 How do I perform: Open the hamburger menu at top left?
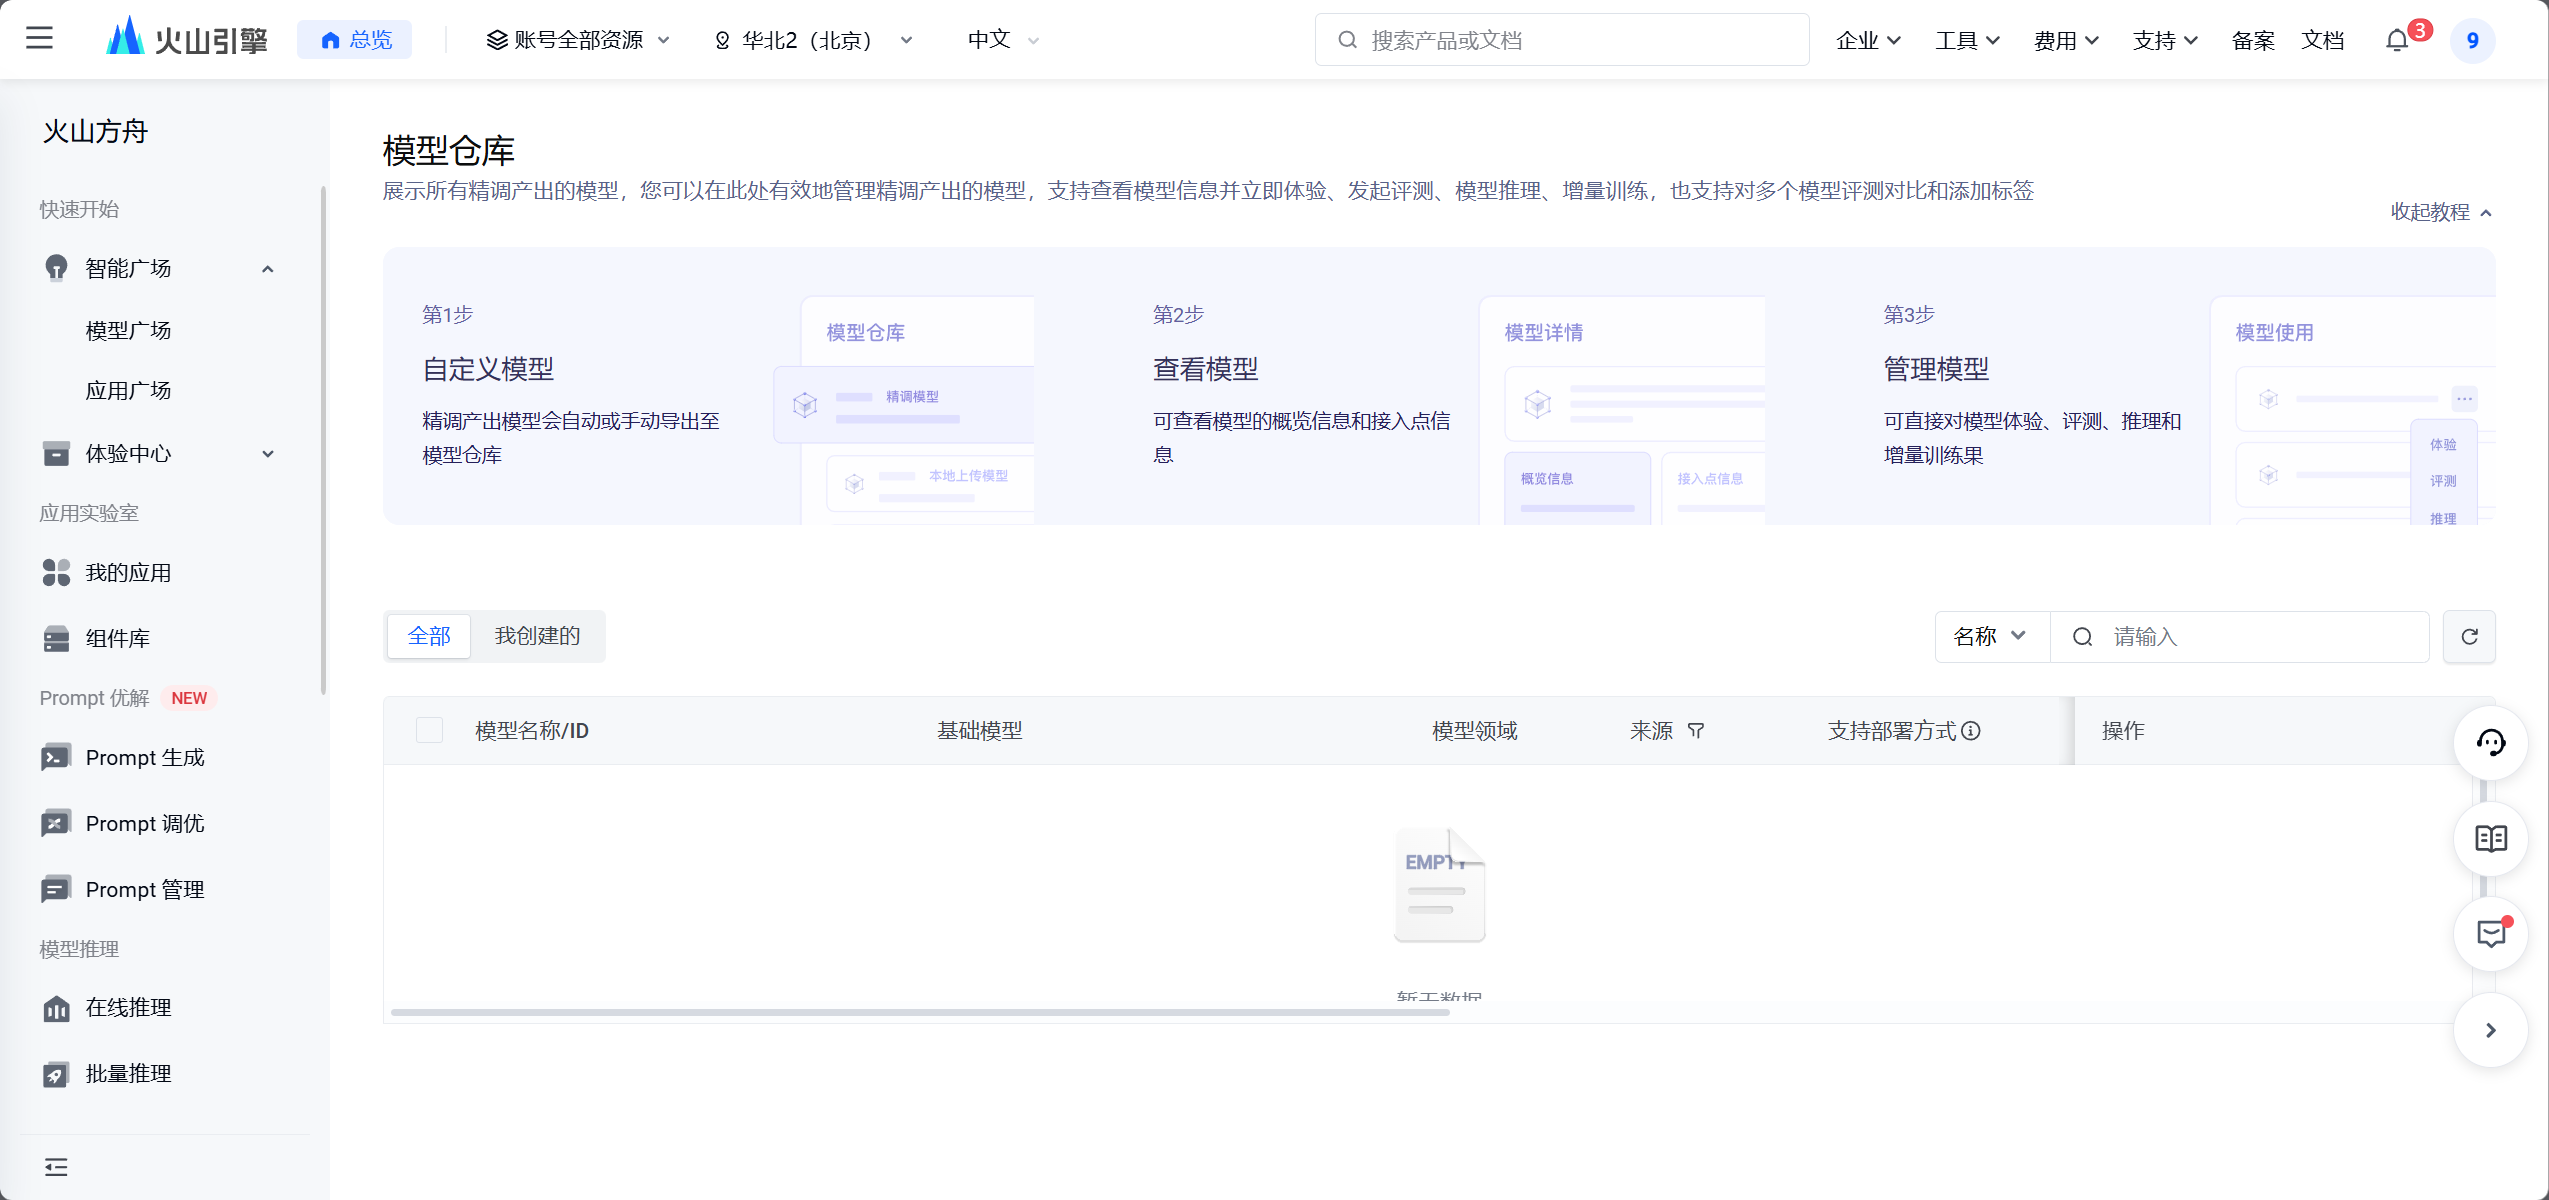pos(39,39)
